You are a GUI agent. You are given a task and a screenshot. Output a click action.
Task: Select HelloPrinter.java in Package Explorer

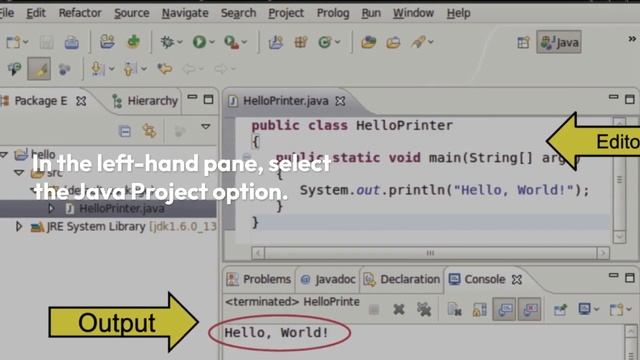point(122,209)
